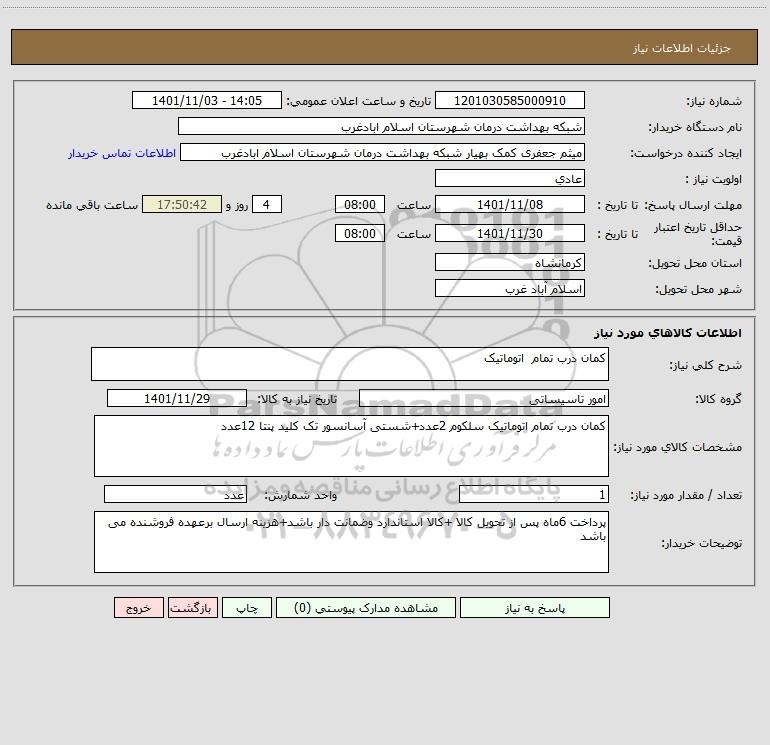Click the response deadline time field 08:00

click(x=359, y=204)
